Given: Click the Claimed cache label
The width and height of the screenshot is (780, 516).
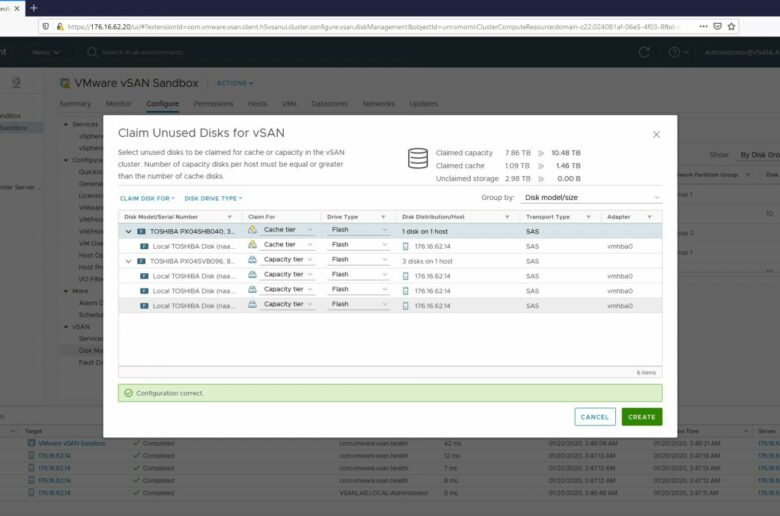Looking at the screenshot, I should coord(460,166).
